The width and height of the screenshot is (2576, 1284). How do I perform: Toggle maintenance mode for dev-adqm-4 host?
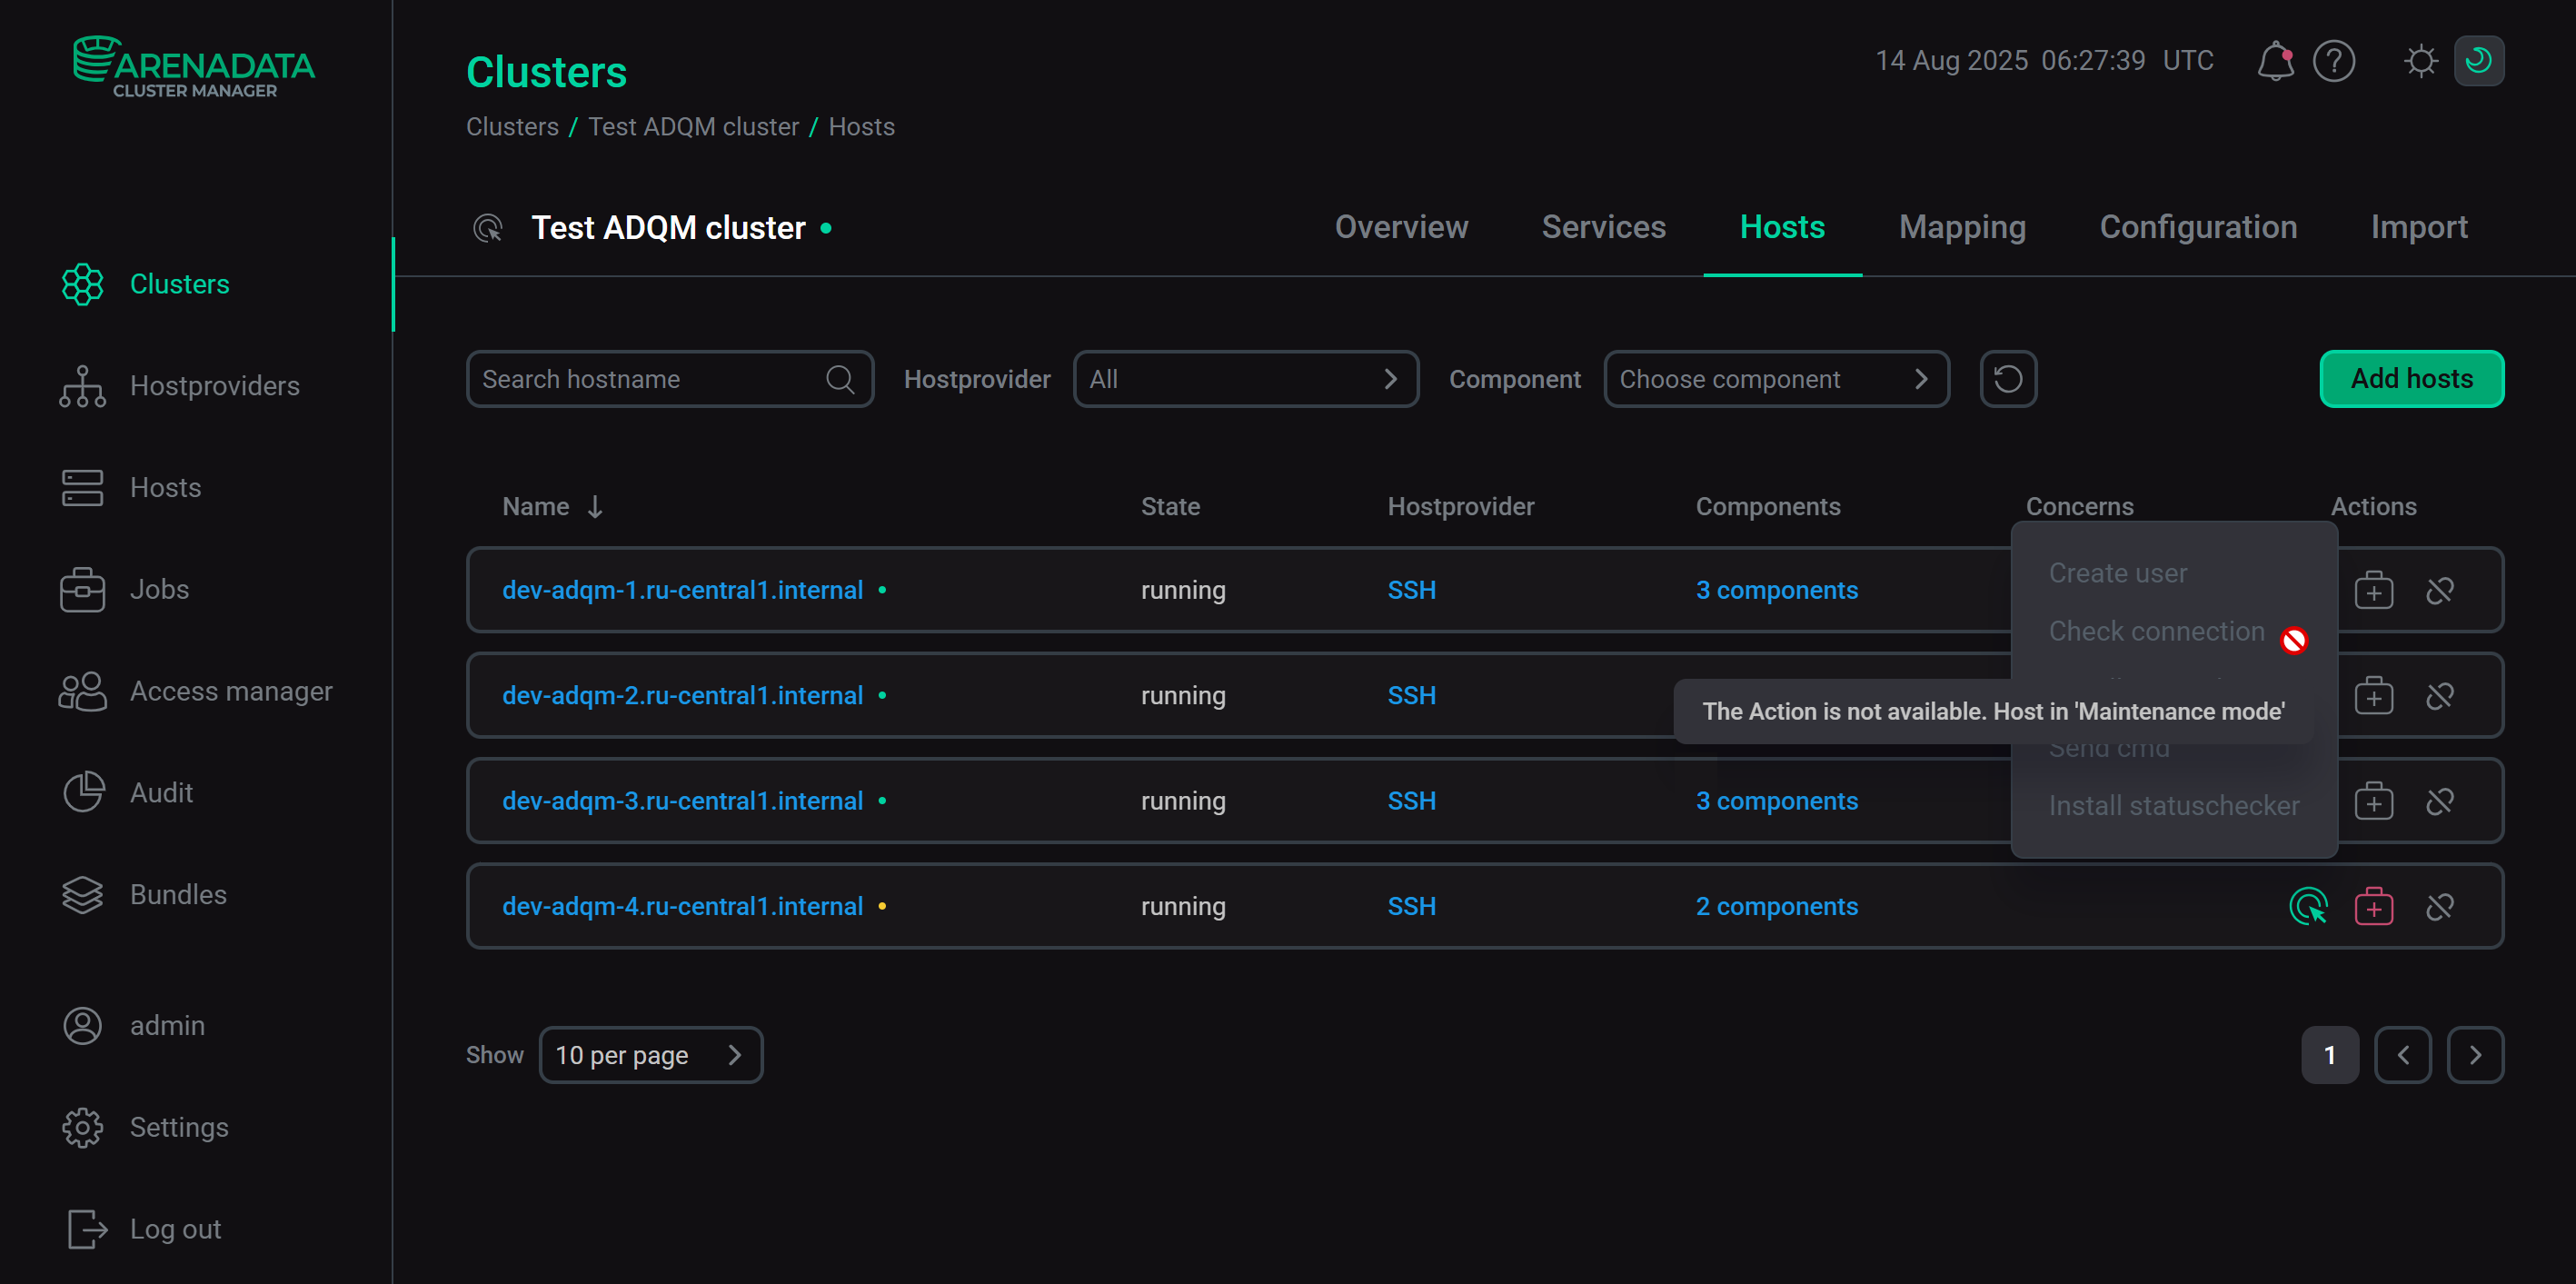[x=2373, y=907]
